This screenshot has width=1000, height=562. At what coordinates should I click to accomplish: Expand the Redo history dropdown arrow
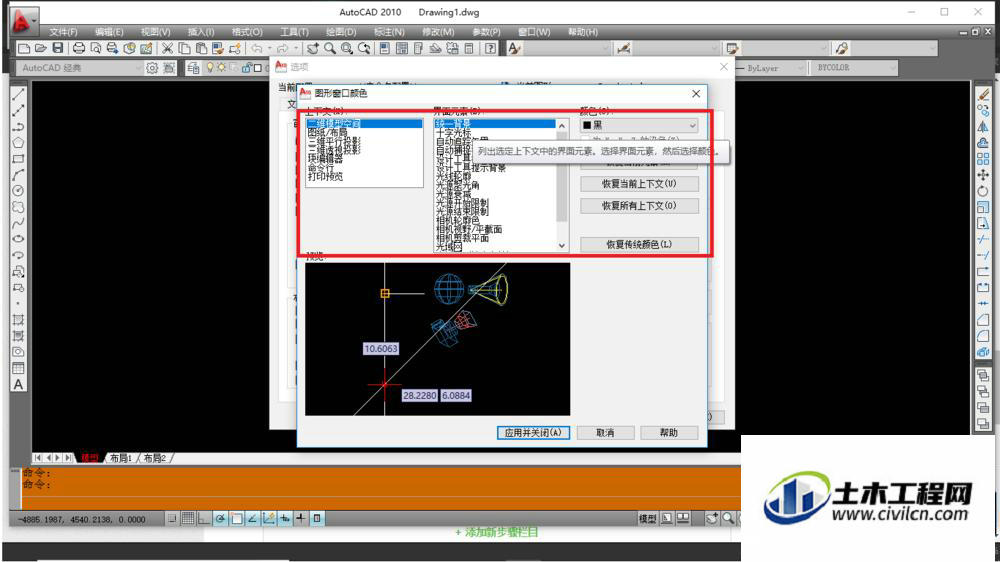[296, 48]
